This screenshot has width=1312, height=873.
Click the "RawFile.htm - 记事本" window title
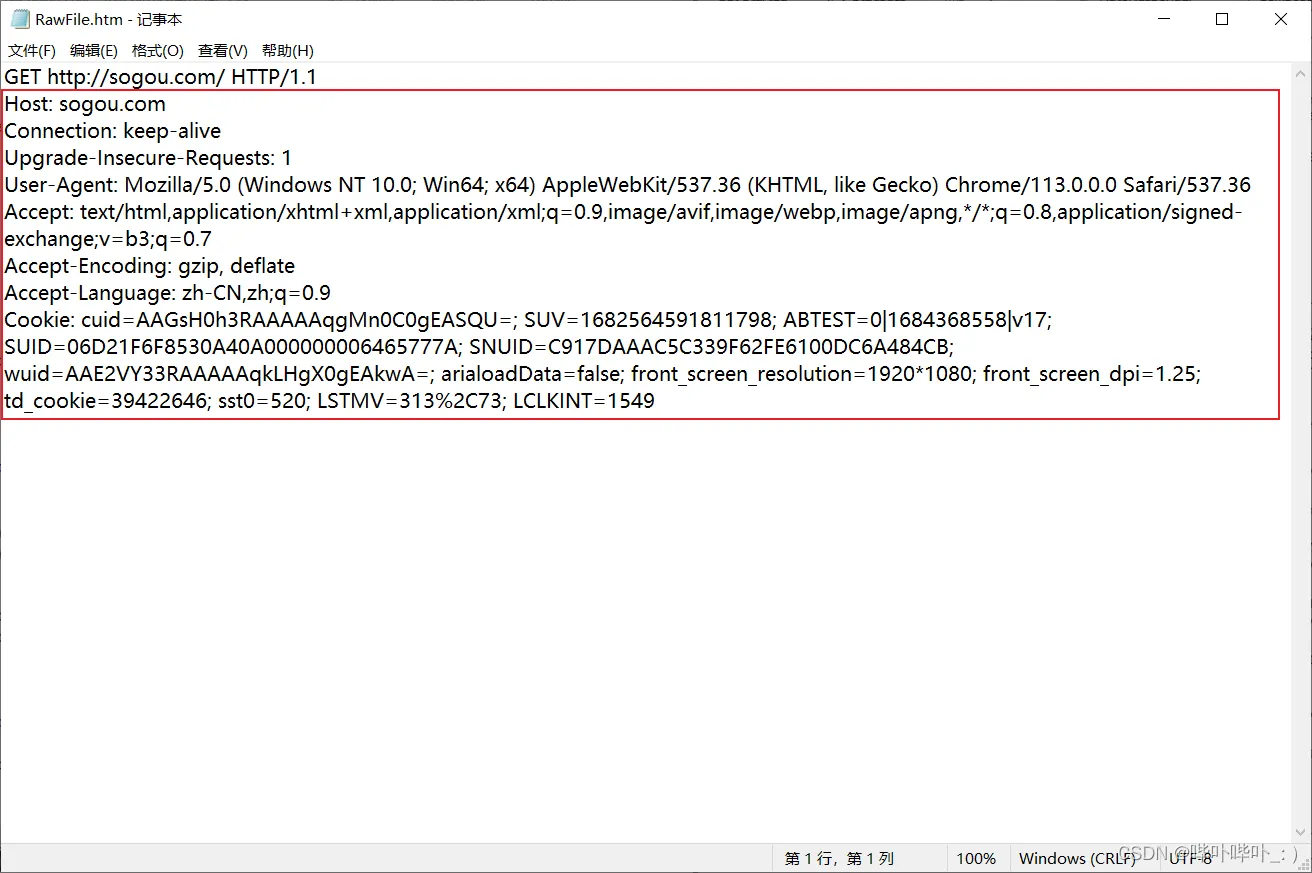tap(109, 19)
